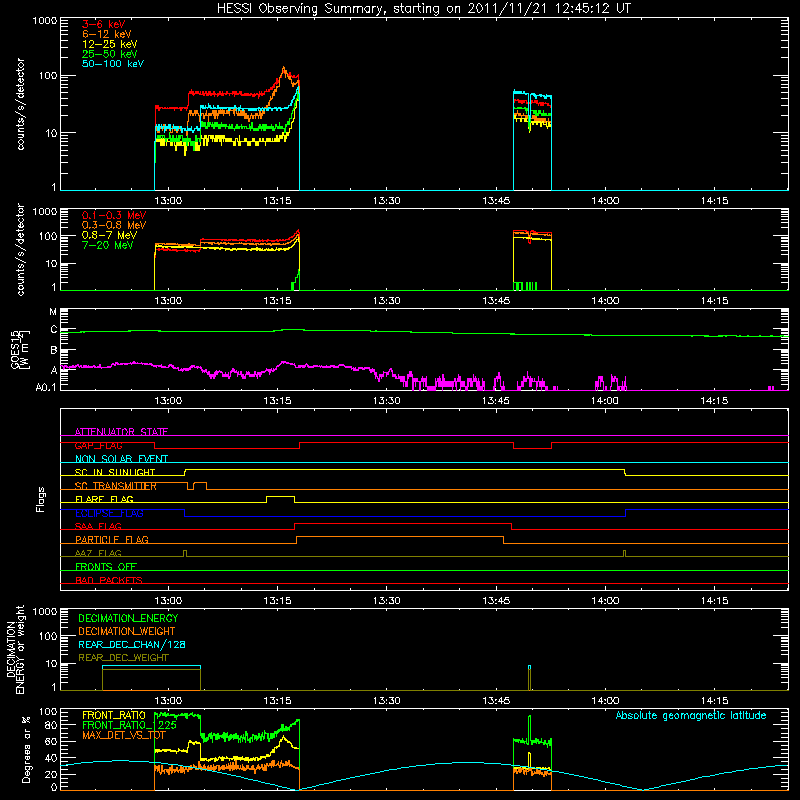The width and height of the screenshot is (800, 800).
Task: Click the C class tick label on GOES panel
Action: 54,330
